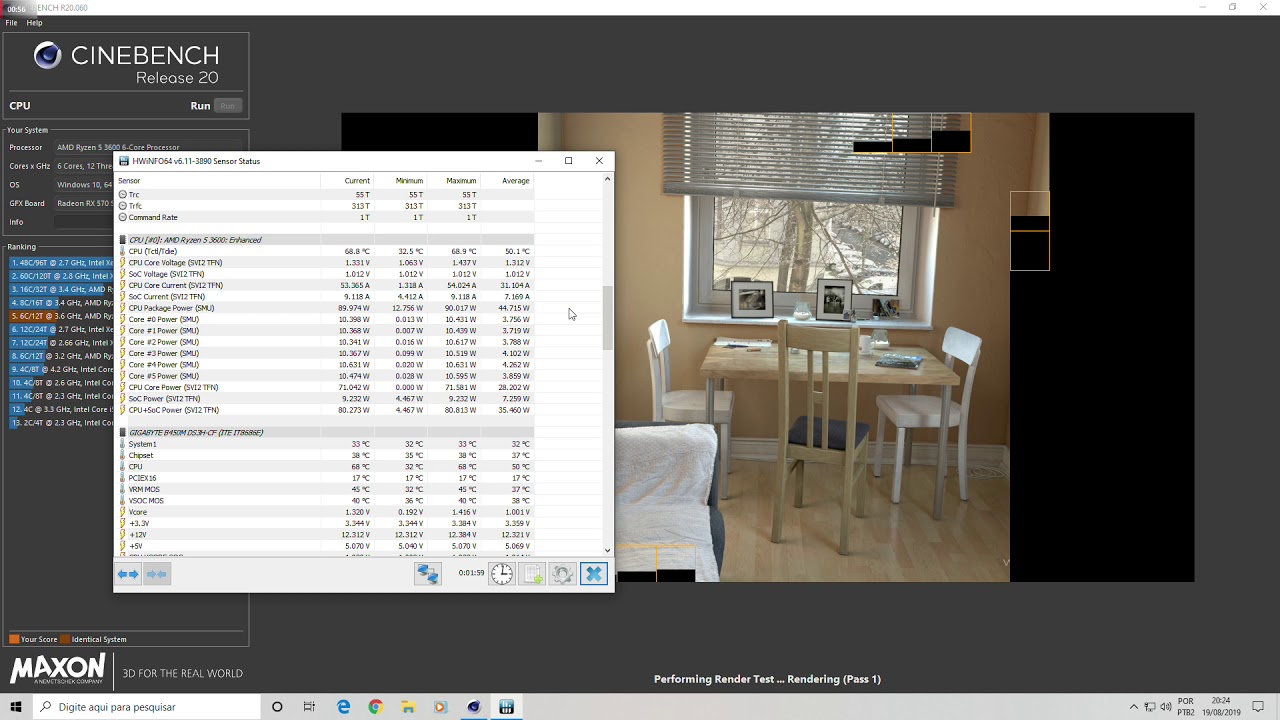Select the System1 temperature row
This screenshot has width=1280, height=720.
tap(325, 444)
